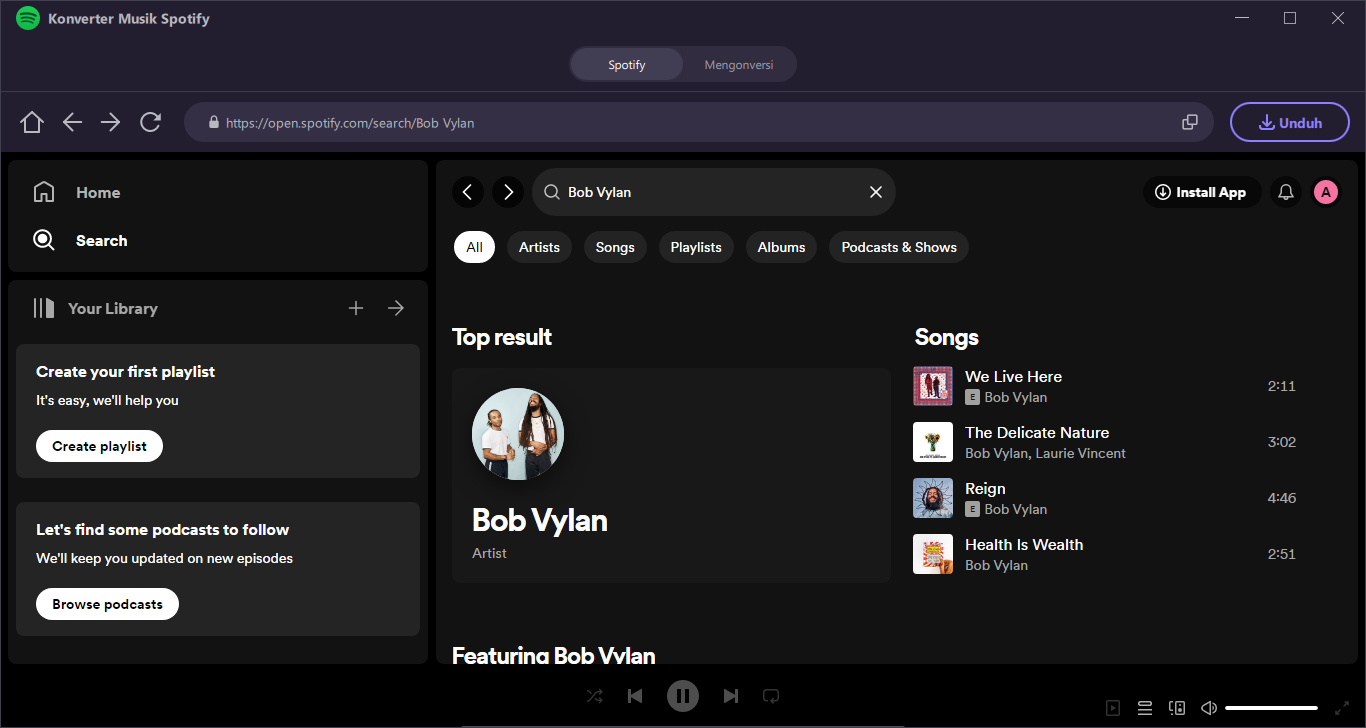
Task: Click the Reign album cover
Action: [933, 498]
